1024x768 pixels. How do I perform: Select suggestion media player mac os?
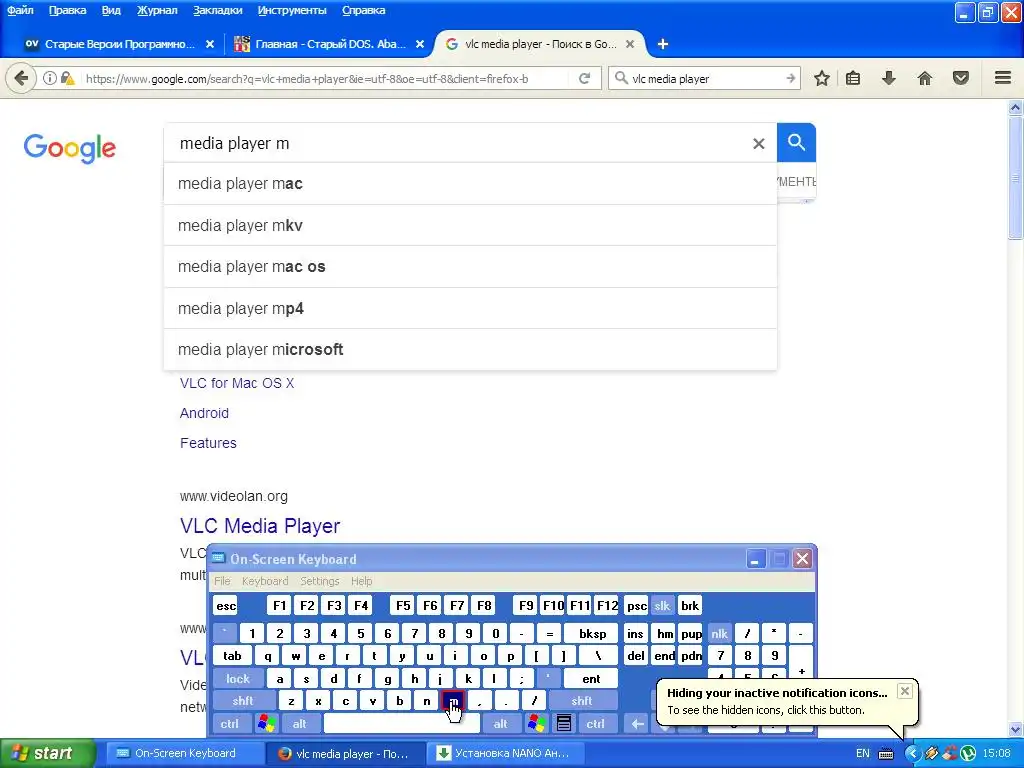point(470,266)
